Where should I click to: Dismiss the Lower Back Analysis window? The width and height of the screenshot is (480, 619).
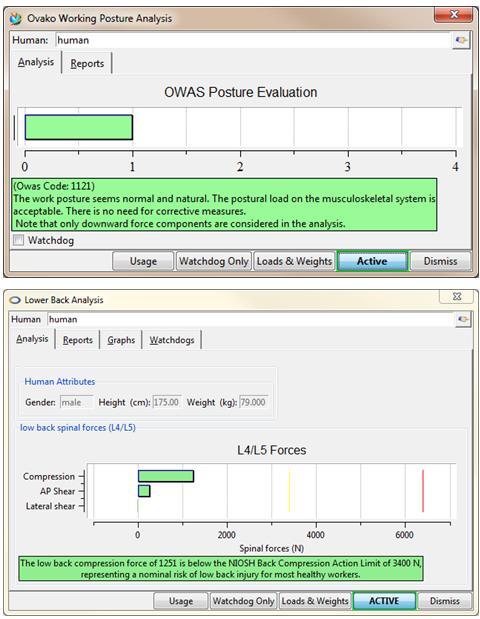(444, 601)
